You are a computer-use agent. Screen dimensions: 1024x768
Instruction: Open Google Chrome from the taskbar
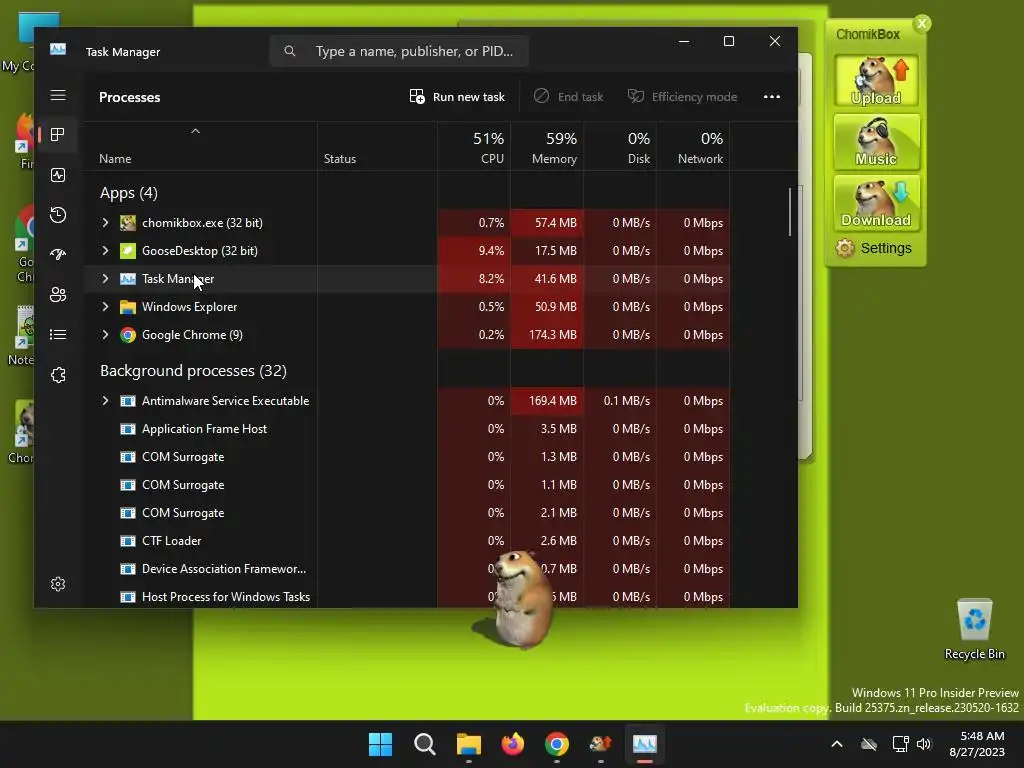pyautogui.click(x=556, y=744)
